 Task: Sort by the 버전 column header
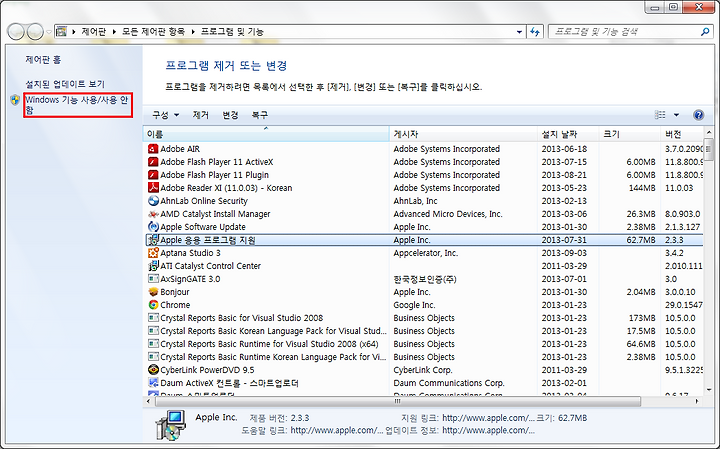(682, 134)
